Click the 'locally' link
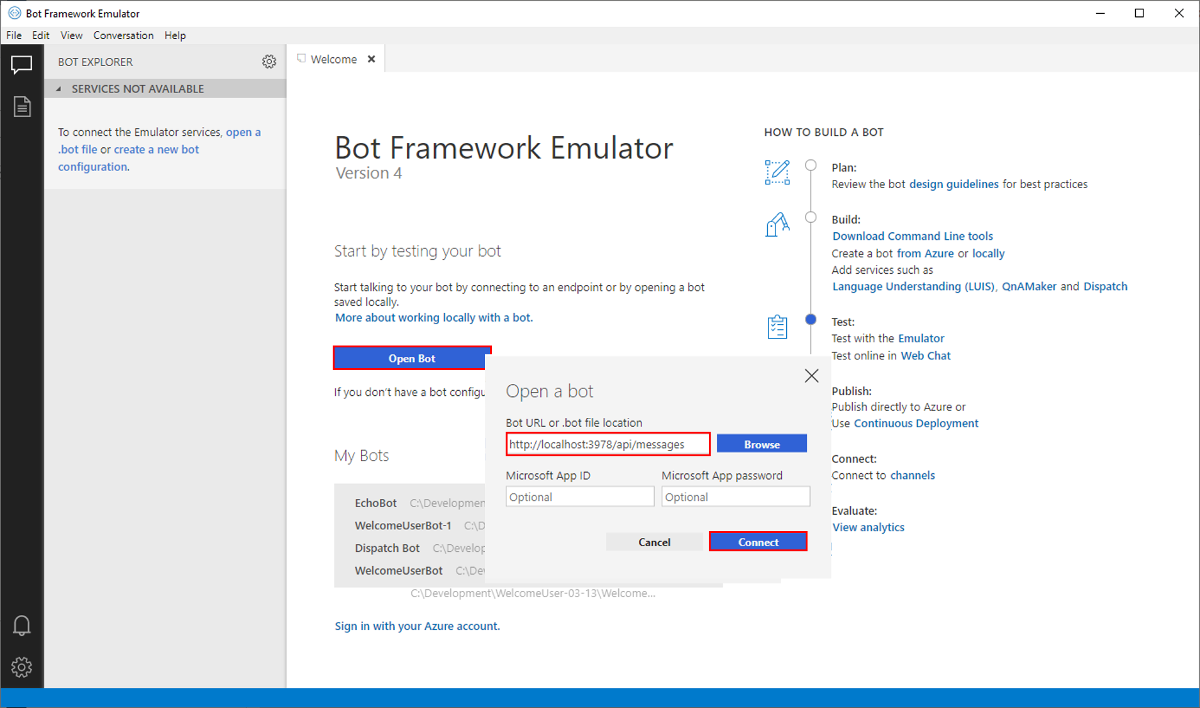The width and height of the screenshot is (1200, 708). 989,253
